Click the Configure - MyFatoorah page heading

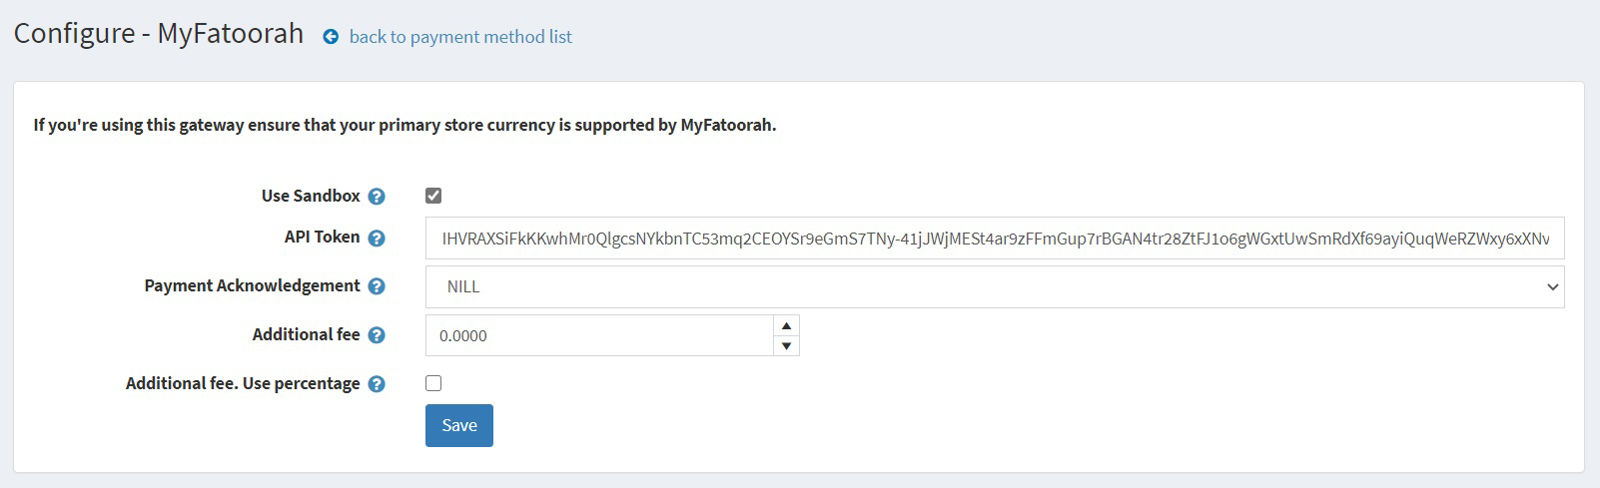click(x=159, y=33)
